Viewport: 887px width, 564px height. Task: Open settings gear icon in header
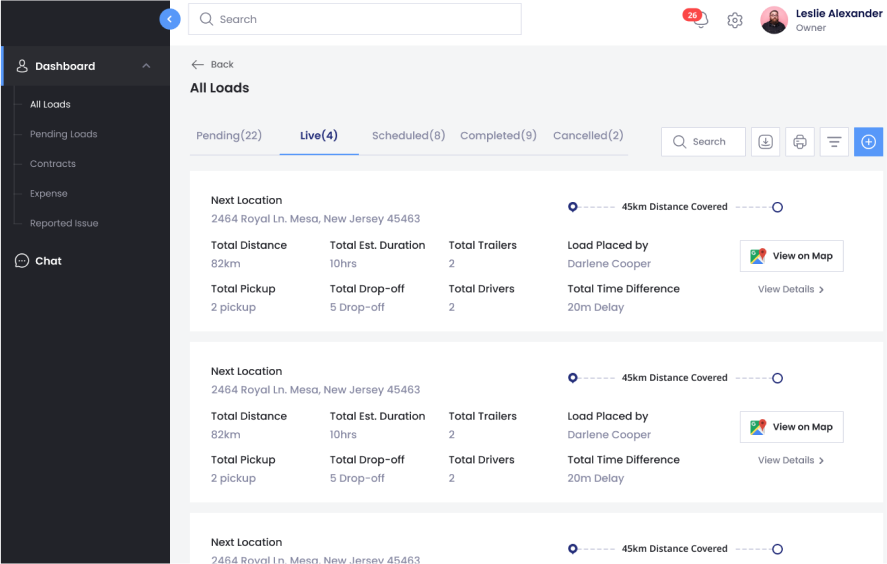tap(734, 20)
